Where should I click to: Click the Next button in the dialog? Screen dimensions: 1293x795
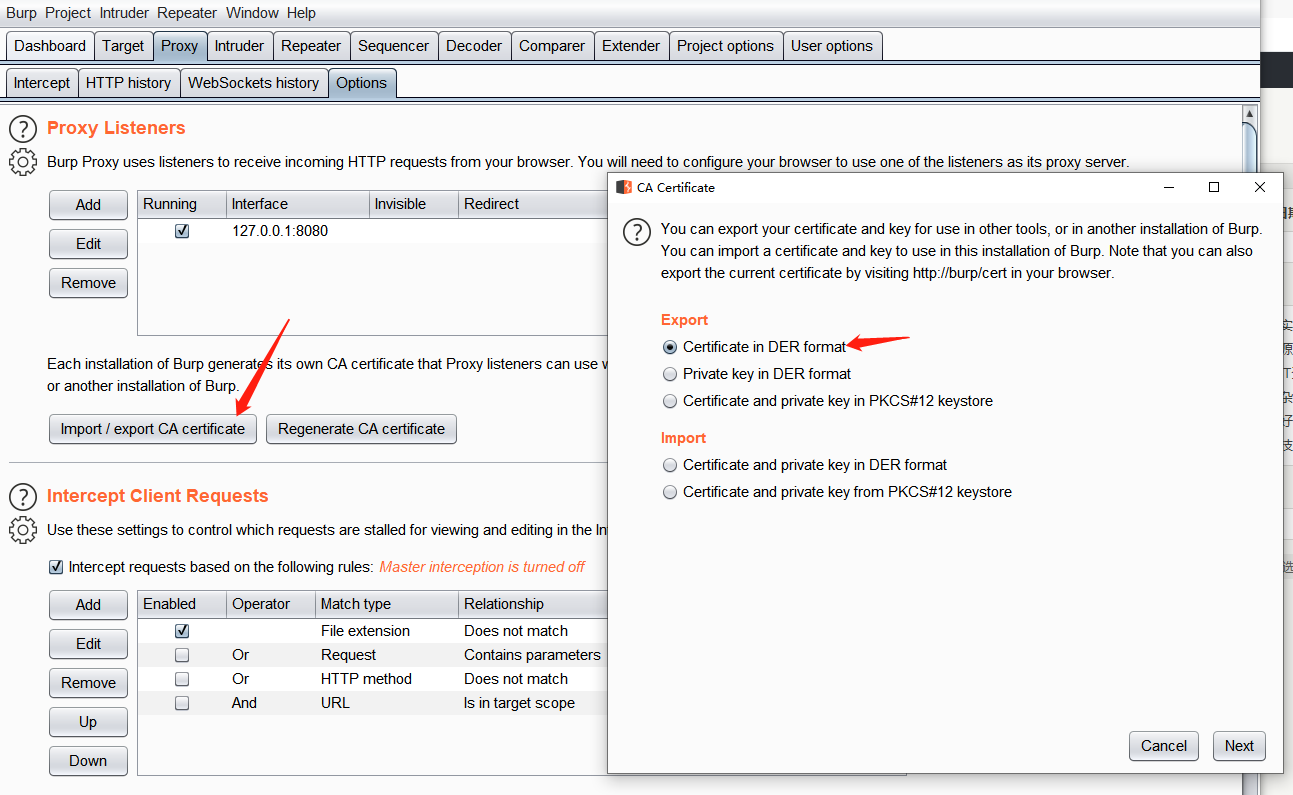[1239, 746]
